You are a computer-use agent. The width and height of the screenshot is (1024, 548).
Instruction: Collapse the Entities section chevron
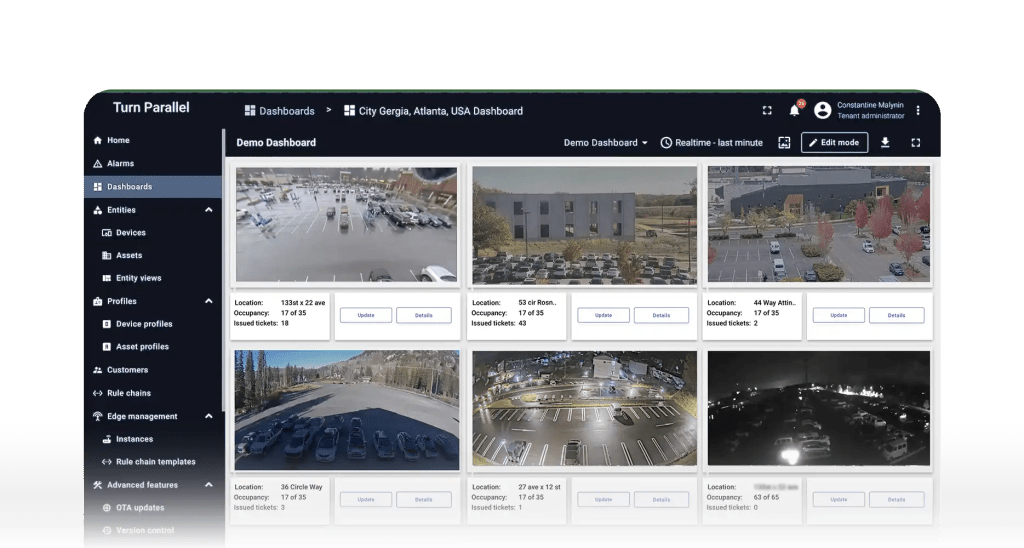click(209, 210)
